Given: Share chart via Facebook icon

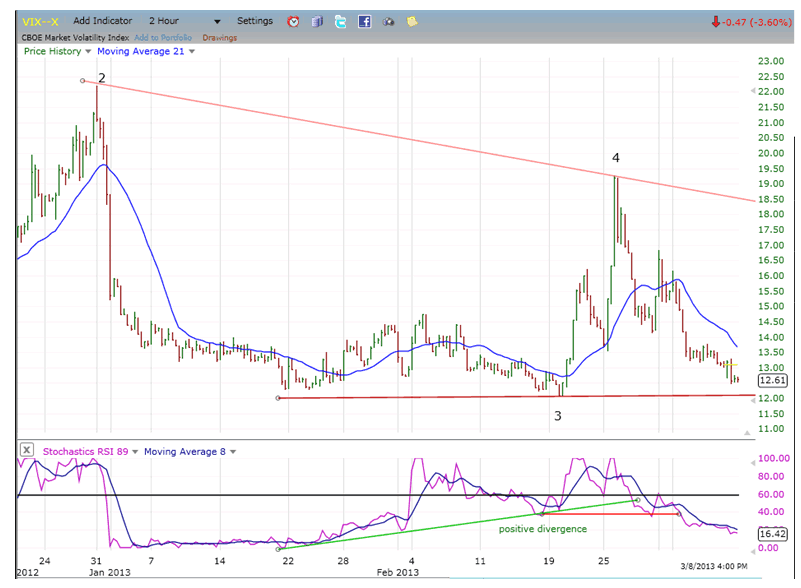Looking at the screenshot, I should coord(364,21).
